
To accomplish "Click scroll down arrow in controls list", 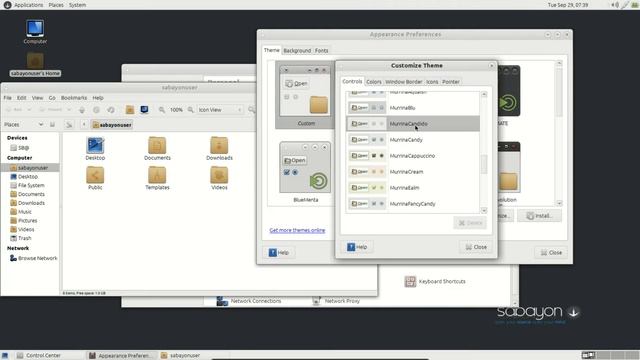I will click(x=484, y=210).
